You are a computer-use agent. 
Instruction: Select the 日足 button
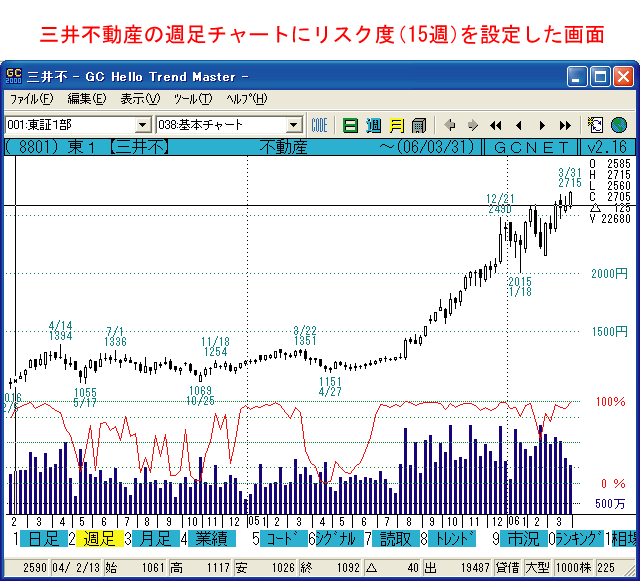[44, 539]
